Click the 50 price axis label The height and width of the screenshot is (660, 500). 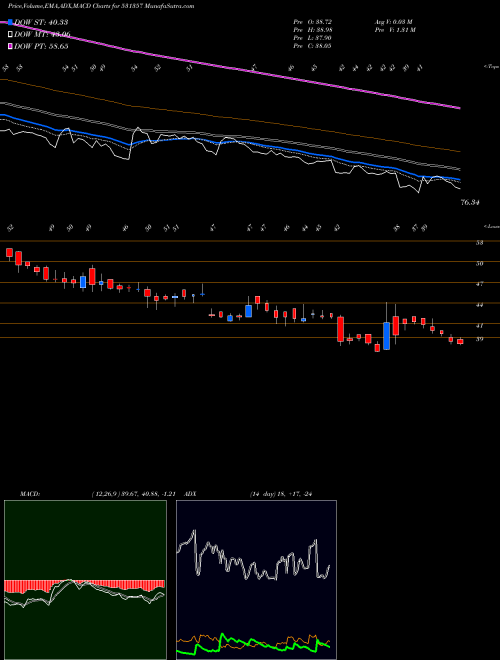(480, 263)
